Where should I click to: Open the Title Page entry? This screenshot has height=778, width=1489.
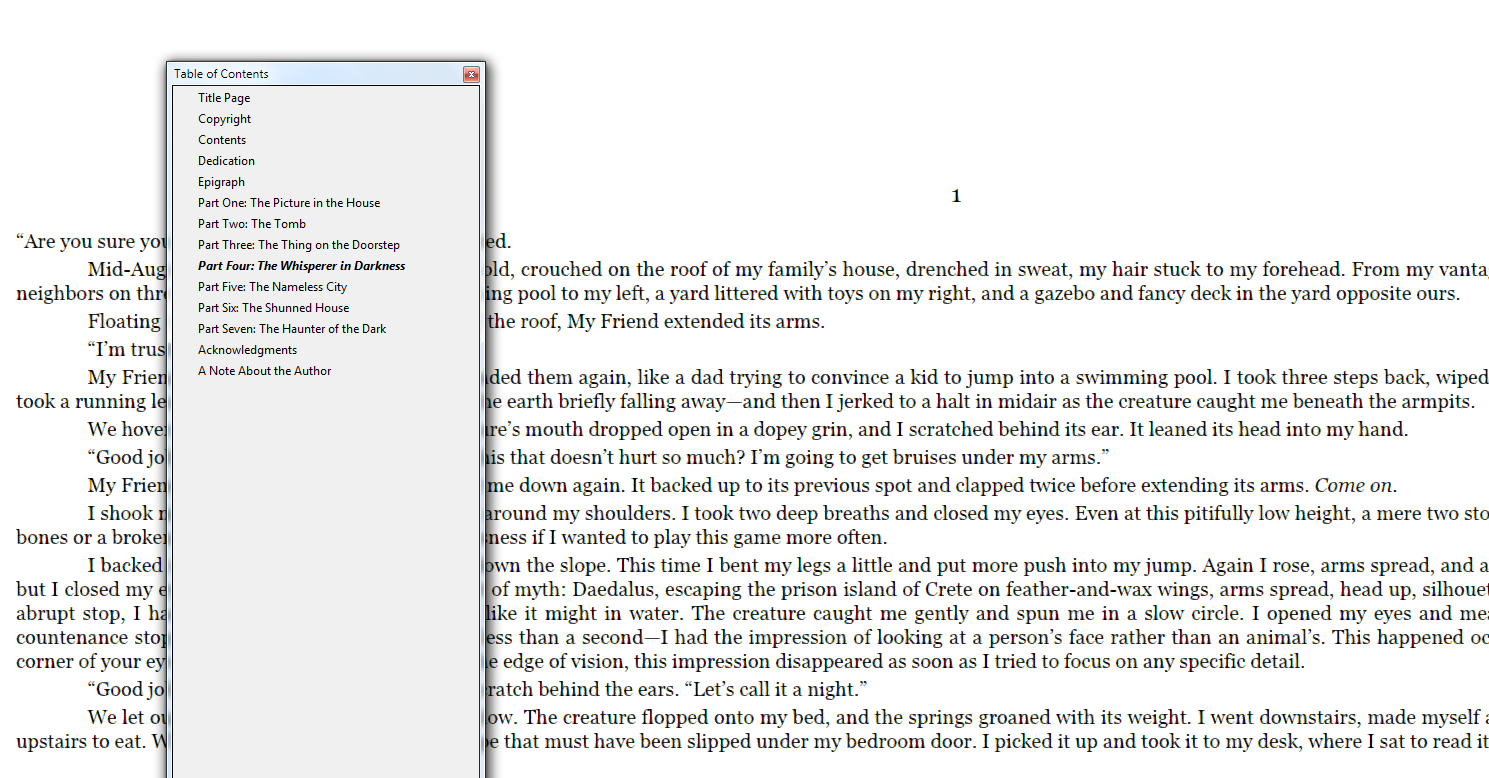click(x=224, y=98)
